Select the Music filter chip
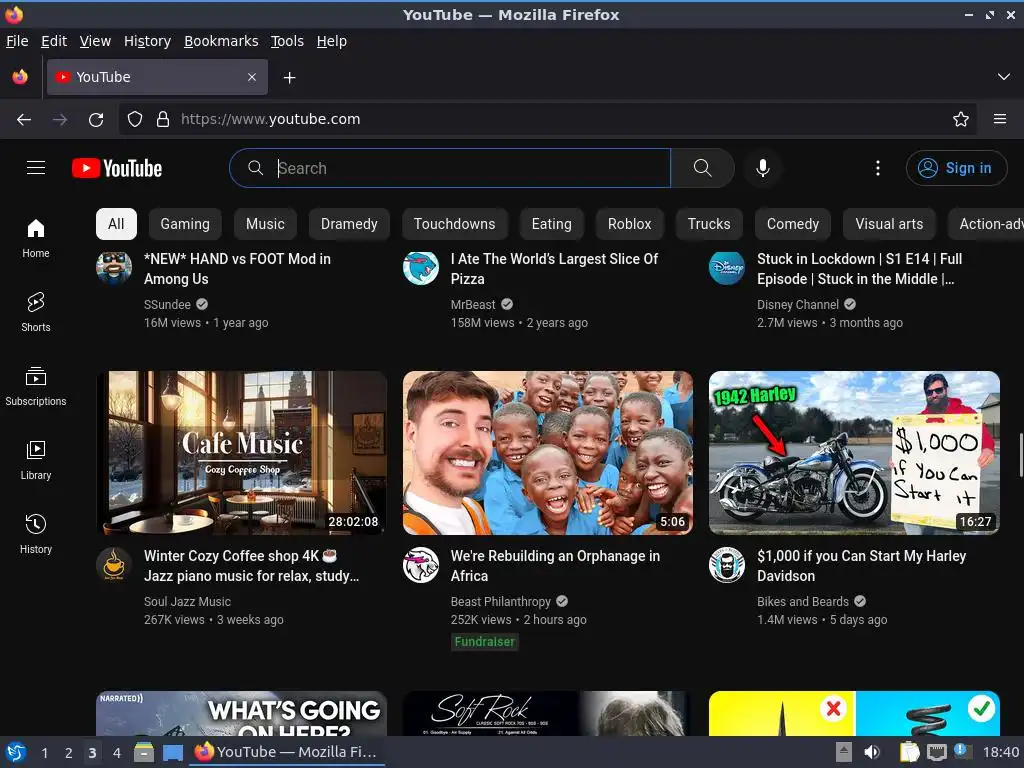The width and height of the screenshot is (1024, 768). [265, 224]
